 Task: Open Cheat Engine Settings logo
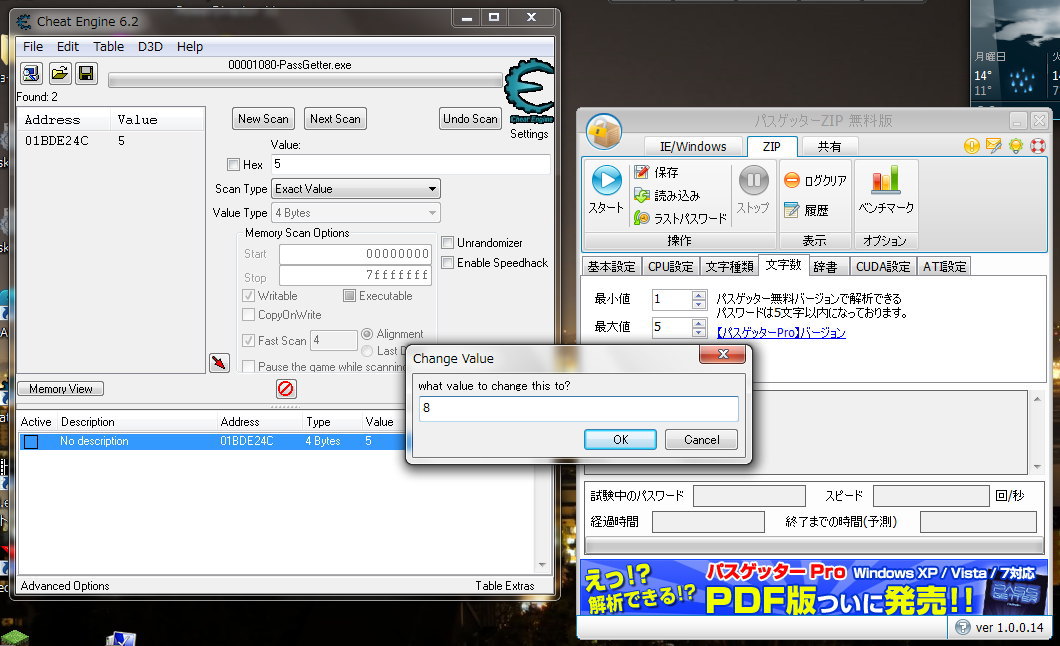(x=530, y=93)
